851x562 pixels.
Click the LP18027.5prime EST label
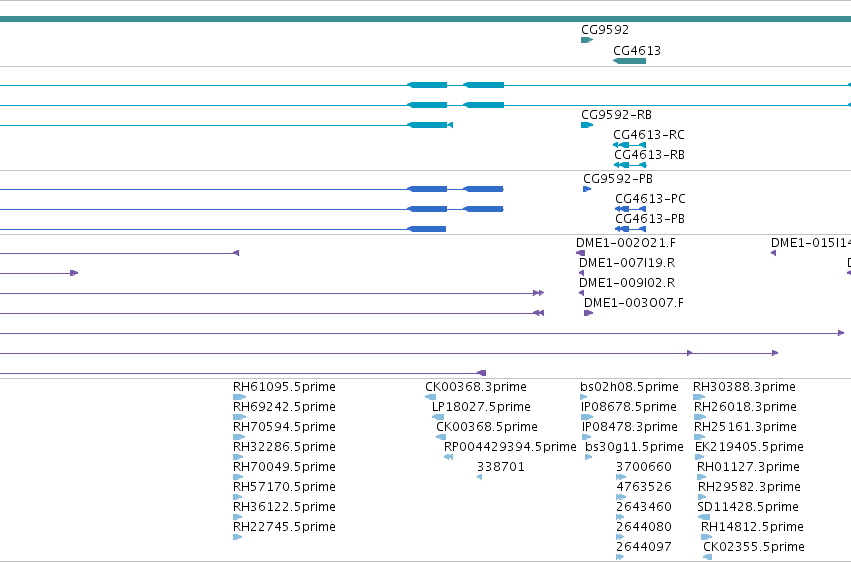(481, 407)
